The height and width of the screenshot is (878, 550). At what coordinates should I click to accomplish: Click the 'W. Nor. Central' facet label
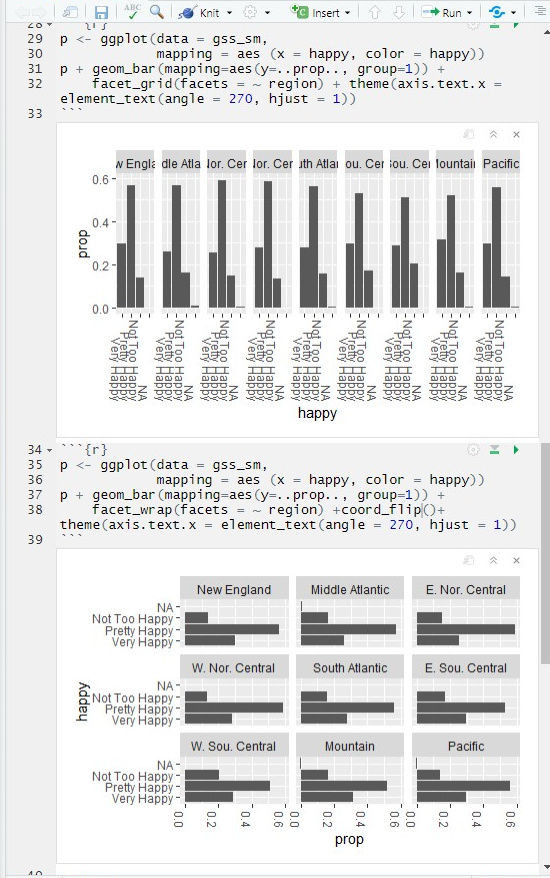(x=233, y=668)
